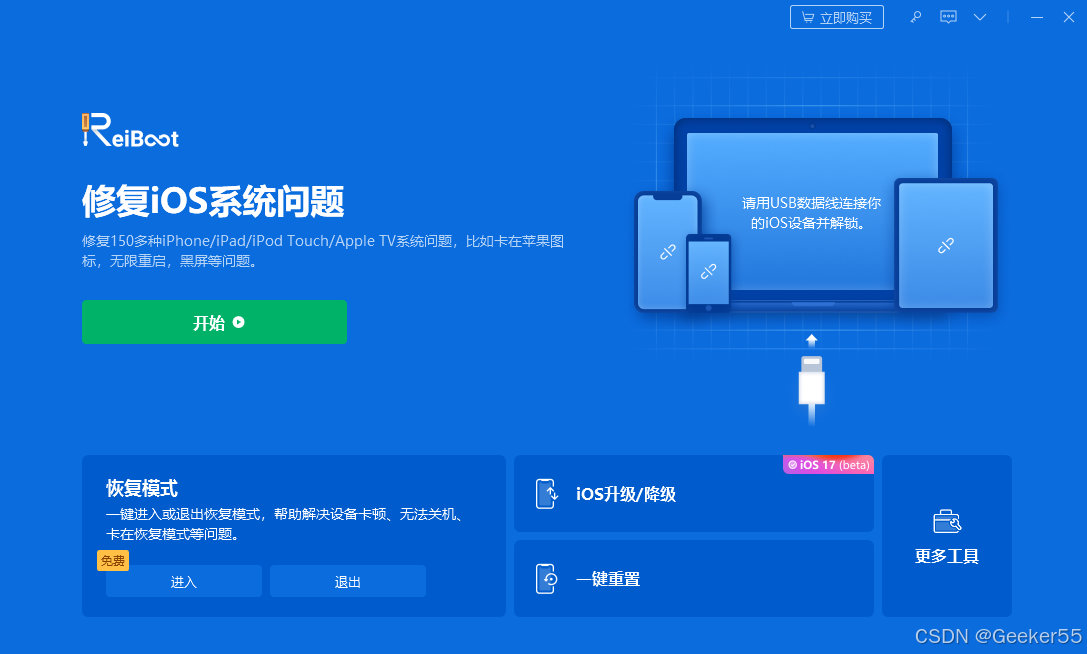Minimize the ReiBoot window
1087x654 pixels.
(x=1036, y=17)
